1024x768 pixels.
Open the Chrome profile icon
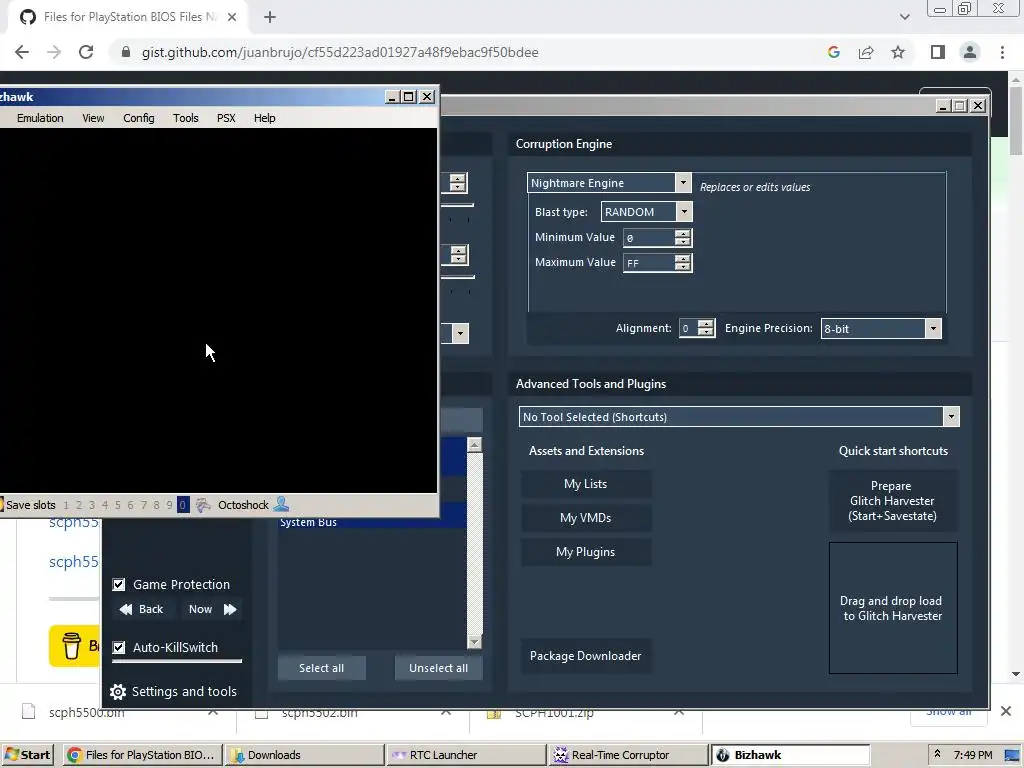coord(970,52)
